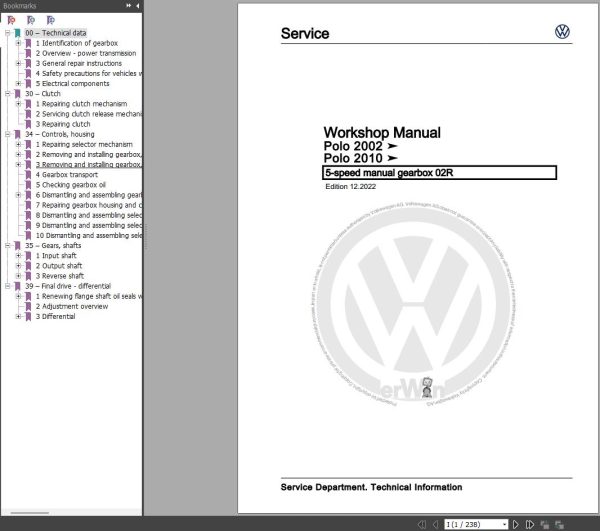Go to previous page with left arrow

point(435,524)
